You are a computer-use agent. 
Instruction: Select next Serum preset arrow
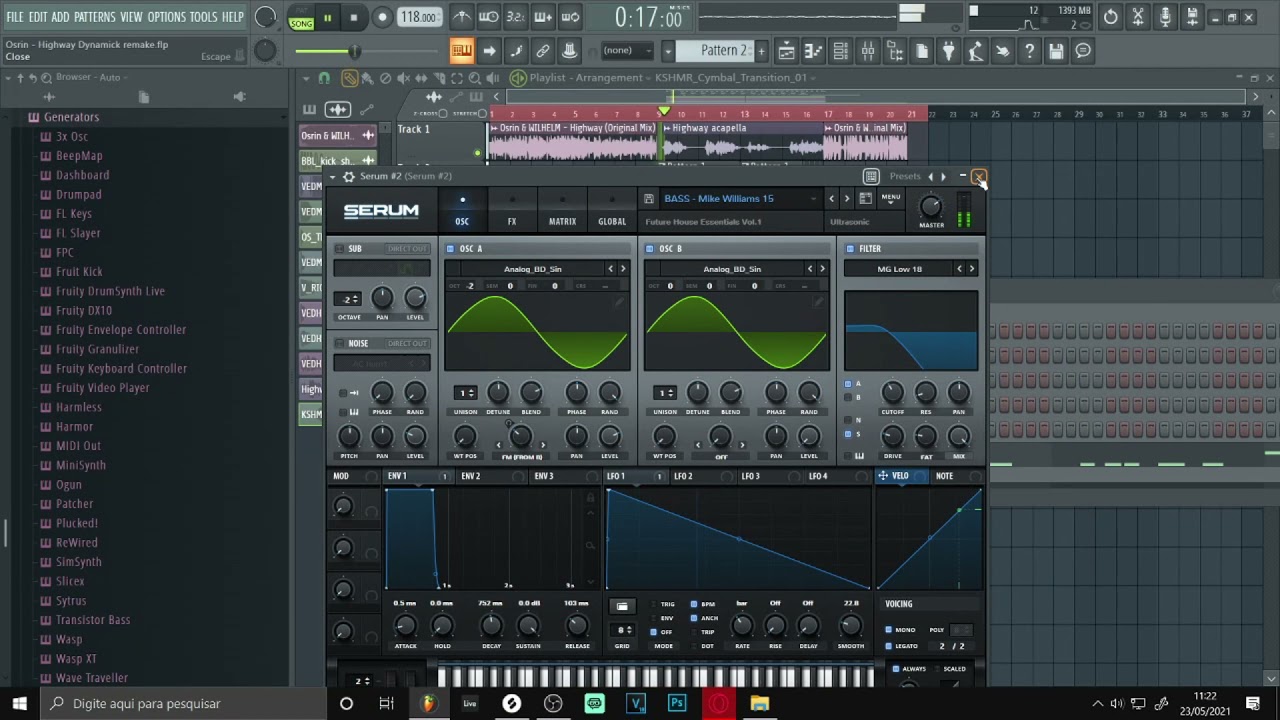(x=846, y=199)
